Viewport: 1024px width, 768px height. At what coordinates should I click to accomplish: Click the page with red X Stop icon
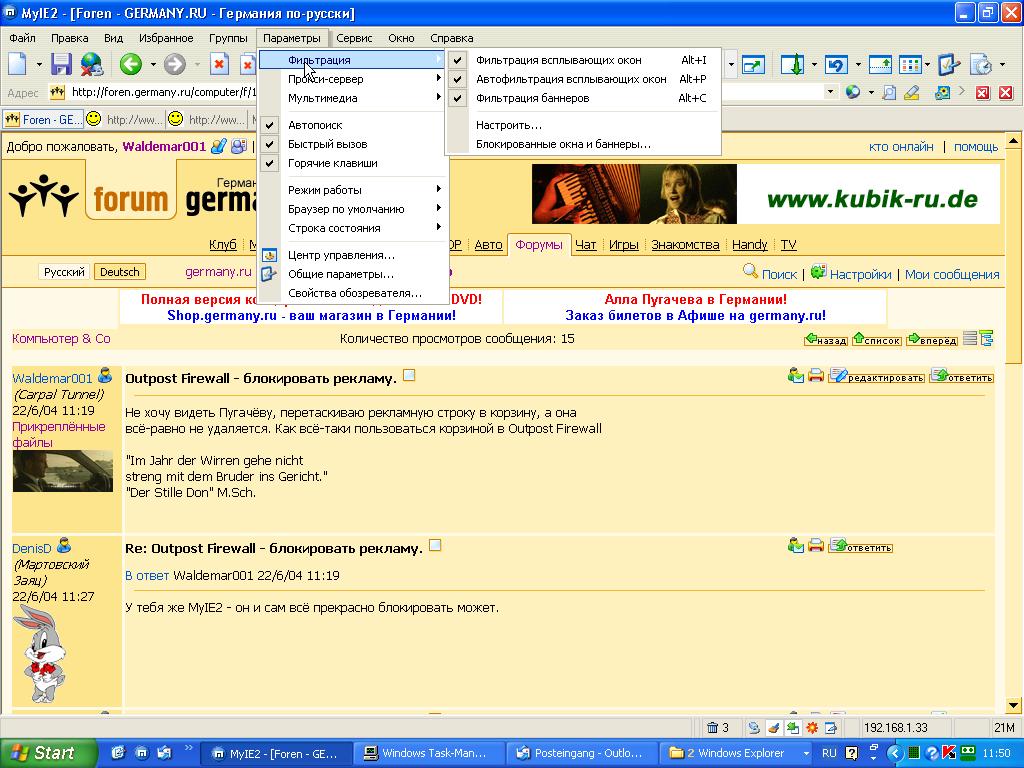(x=219, y=64)
